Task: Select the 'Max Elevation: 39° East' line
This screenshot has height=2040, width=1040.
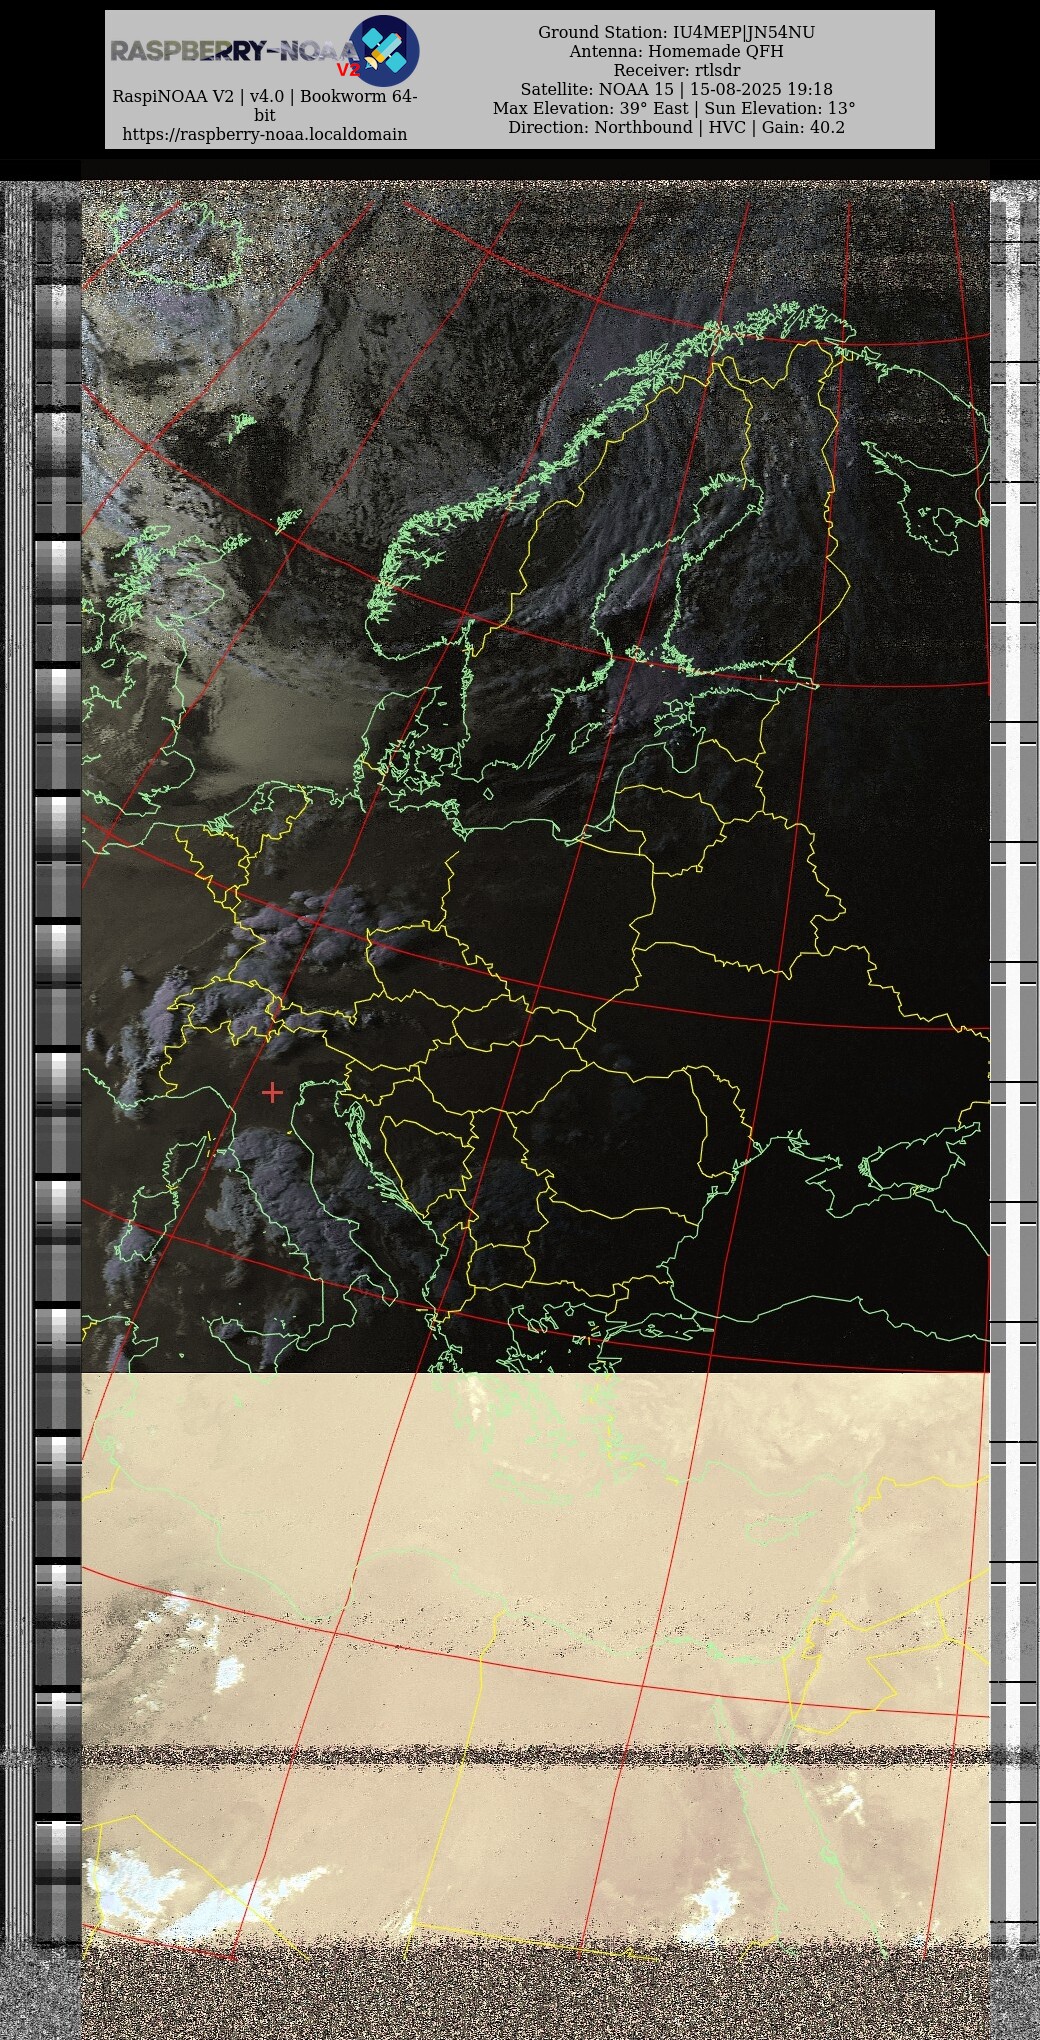Action: coord(592,108)
